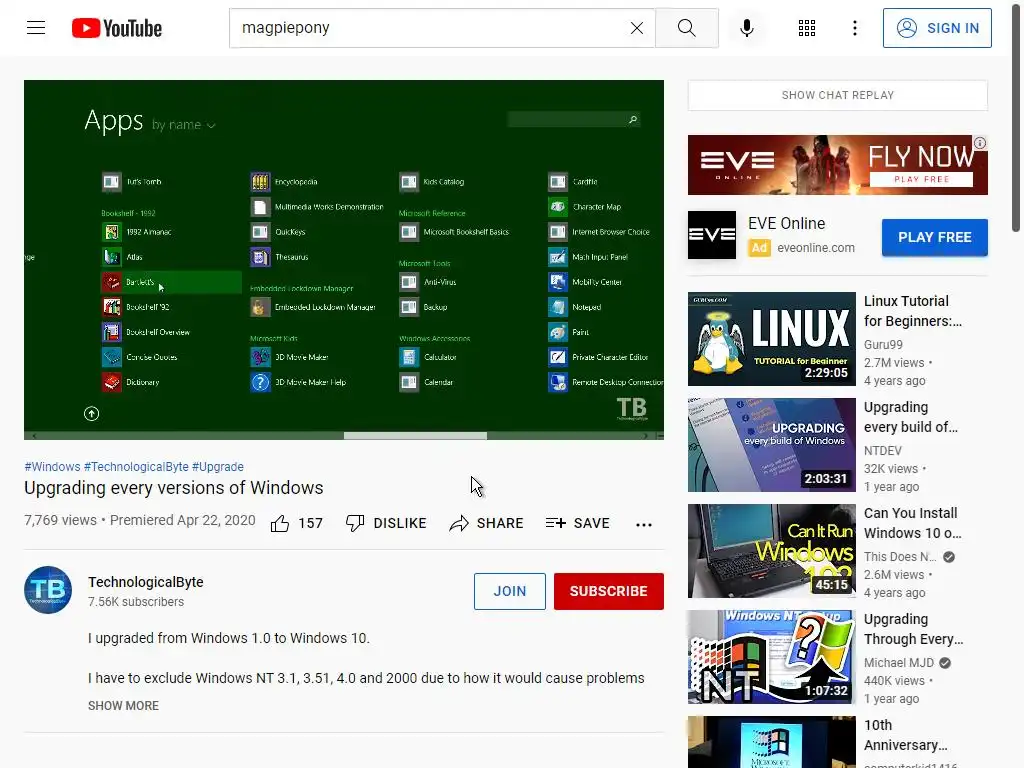Click the Dictionary icon in video
This screenshot has width=1024, height=768.
[112, 382]
